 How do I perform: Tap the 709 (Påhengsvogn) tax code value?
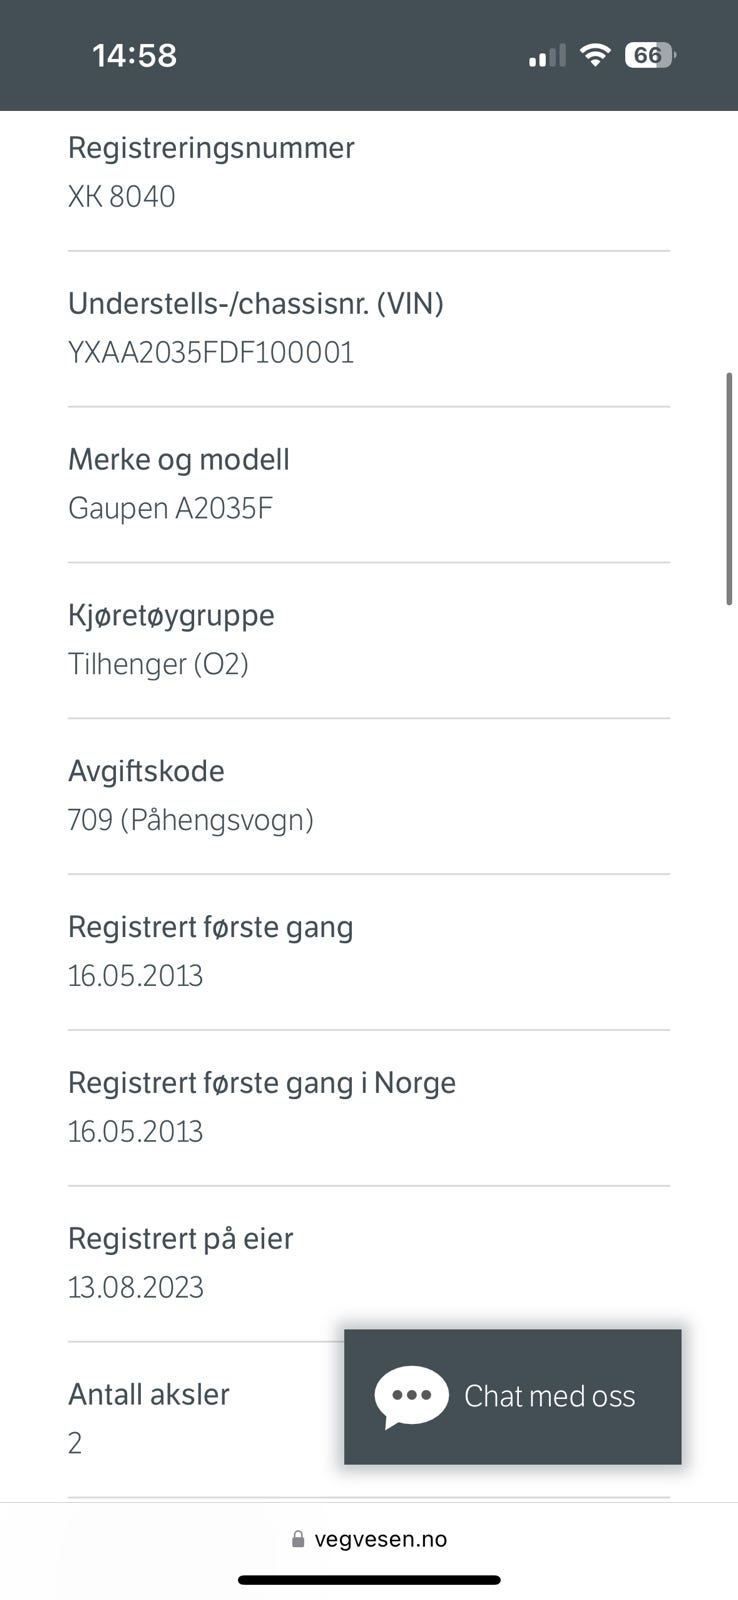pyautogui.click(x=191, y=820)
